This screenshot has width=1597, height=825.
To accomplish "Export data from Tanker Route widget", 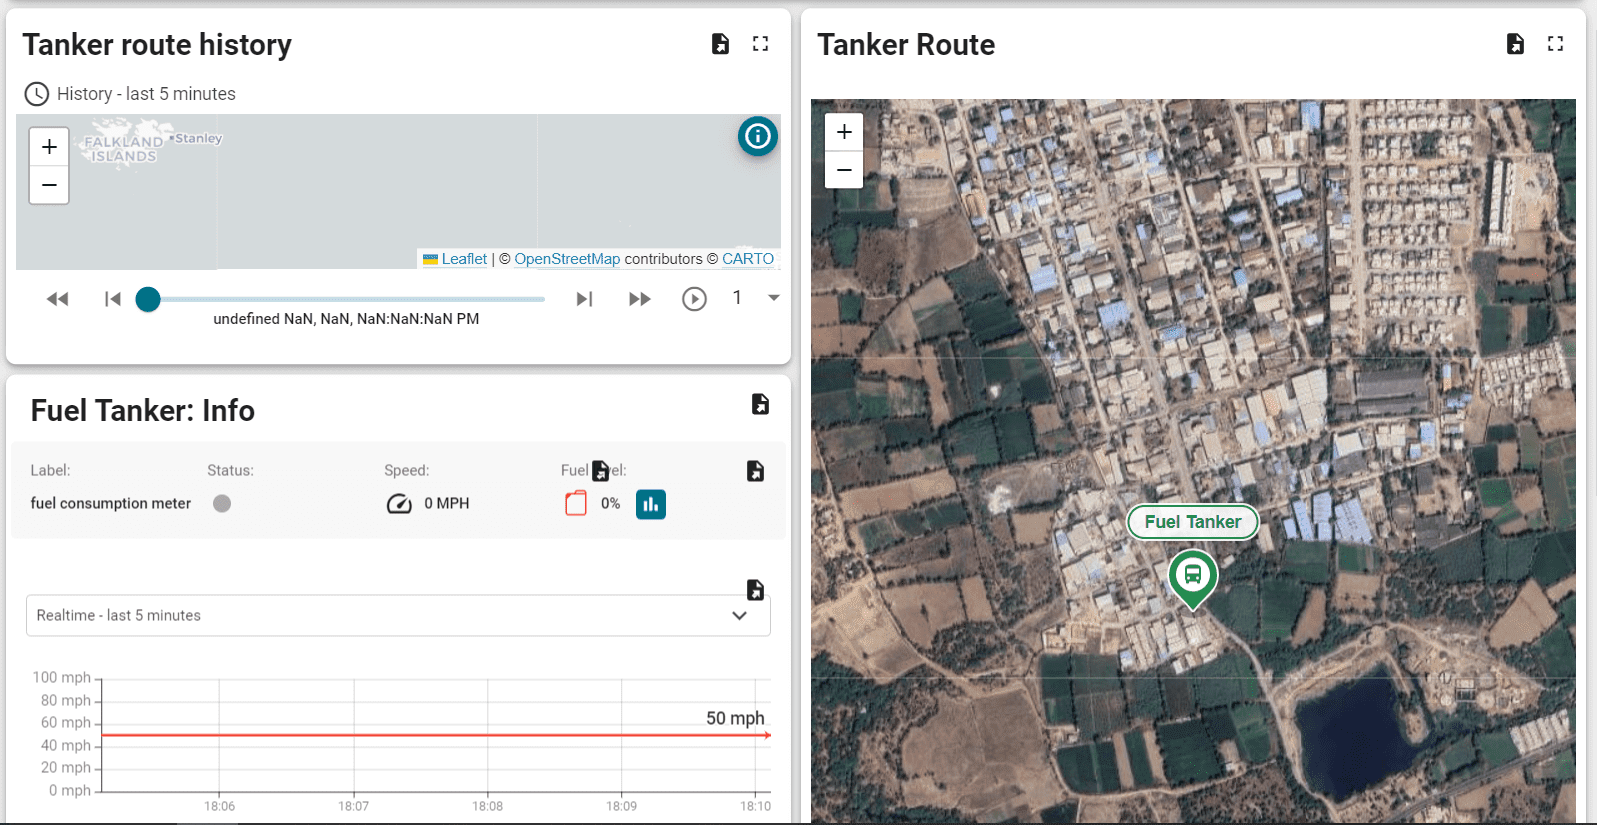I will point(1515,44).
